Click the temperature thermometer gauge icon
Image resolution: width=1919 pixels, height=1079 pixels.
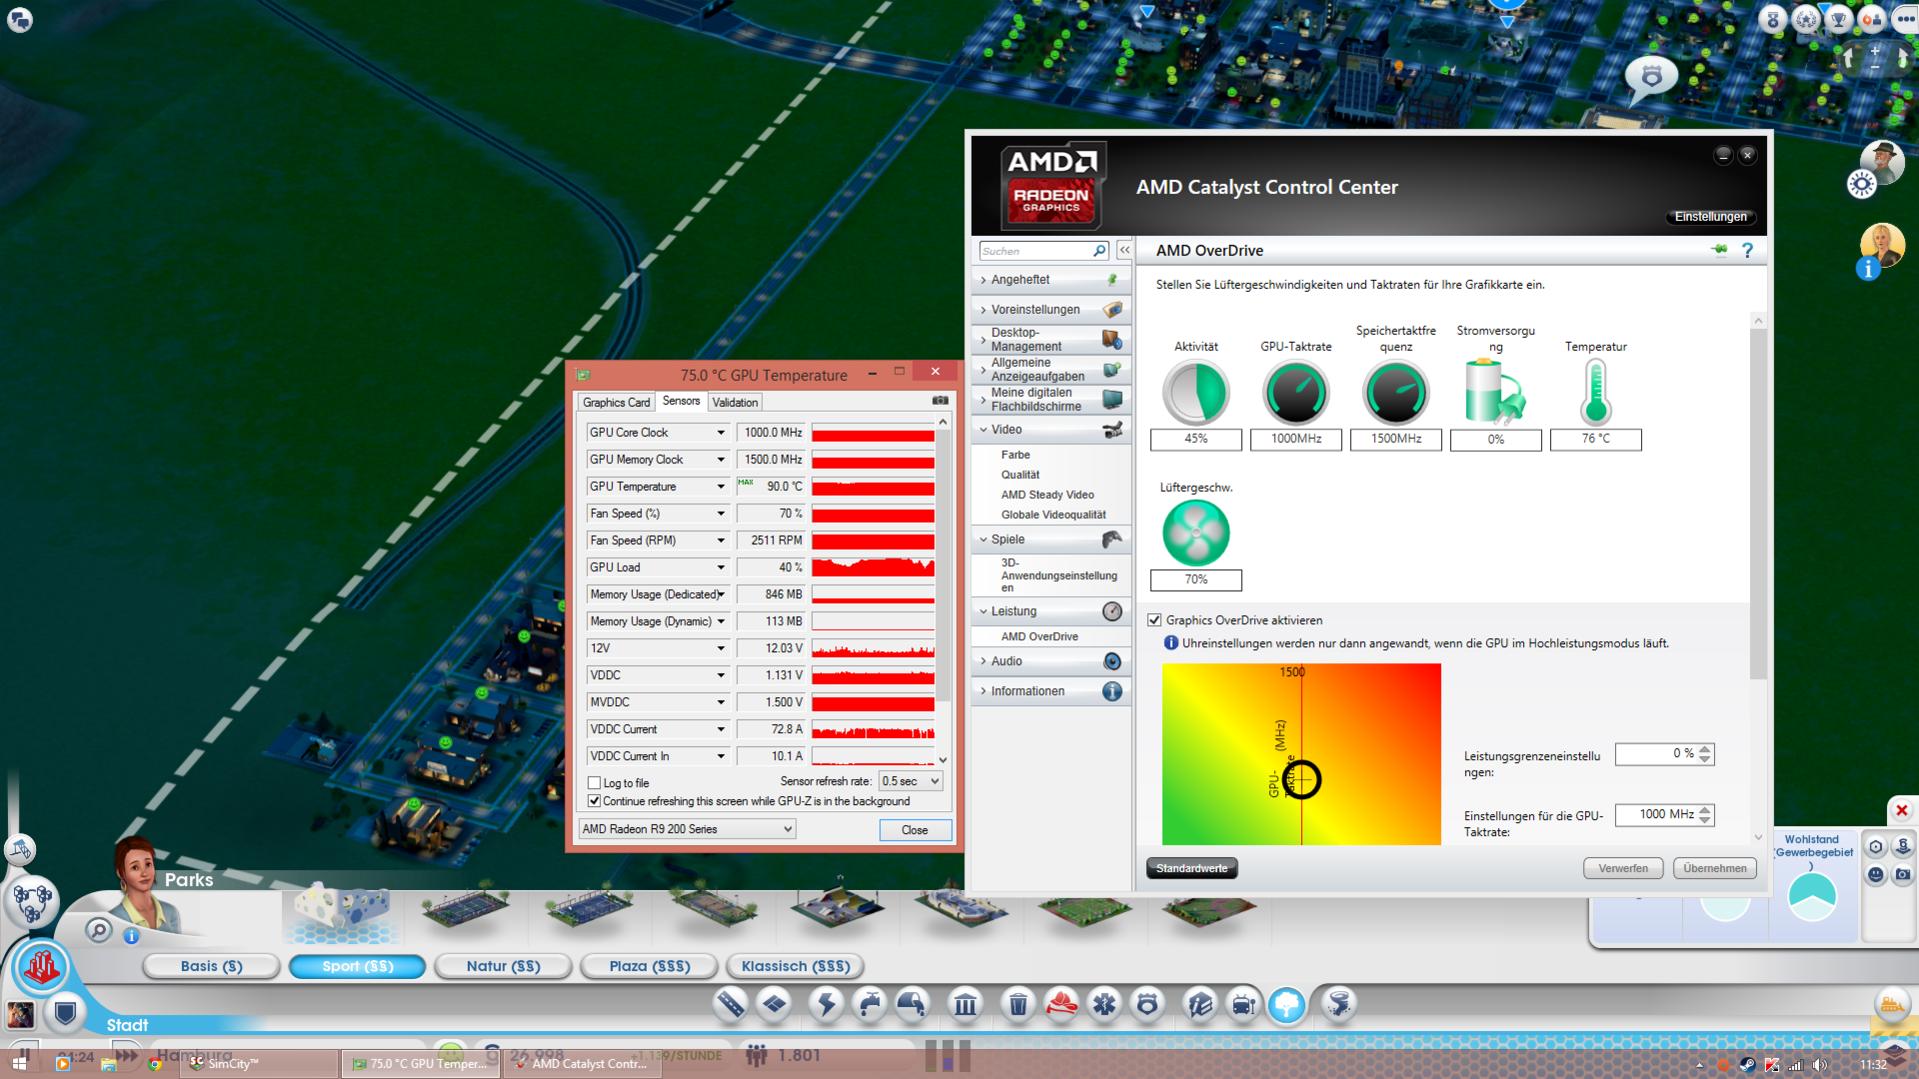1595,392
